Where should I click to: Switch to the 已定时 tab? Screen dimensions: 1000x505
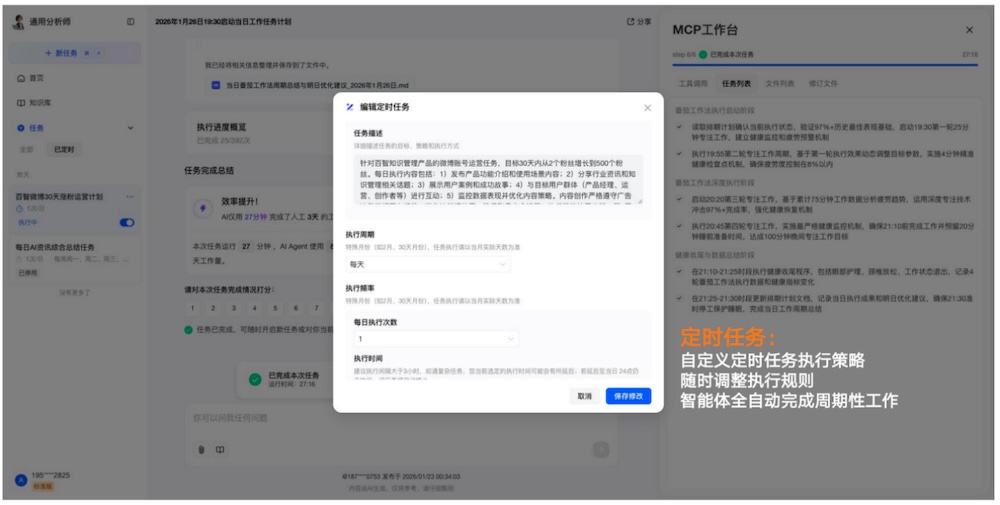64,149
